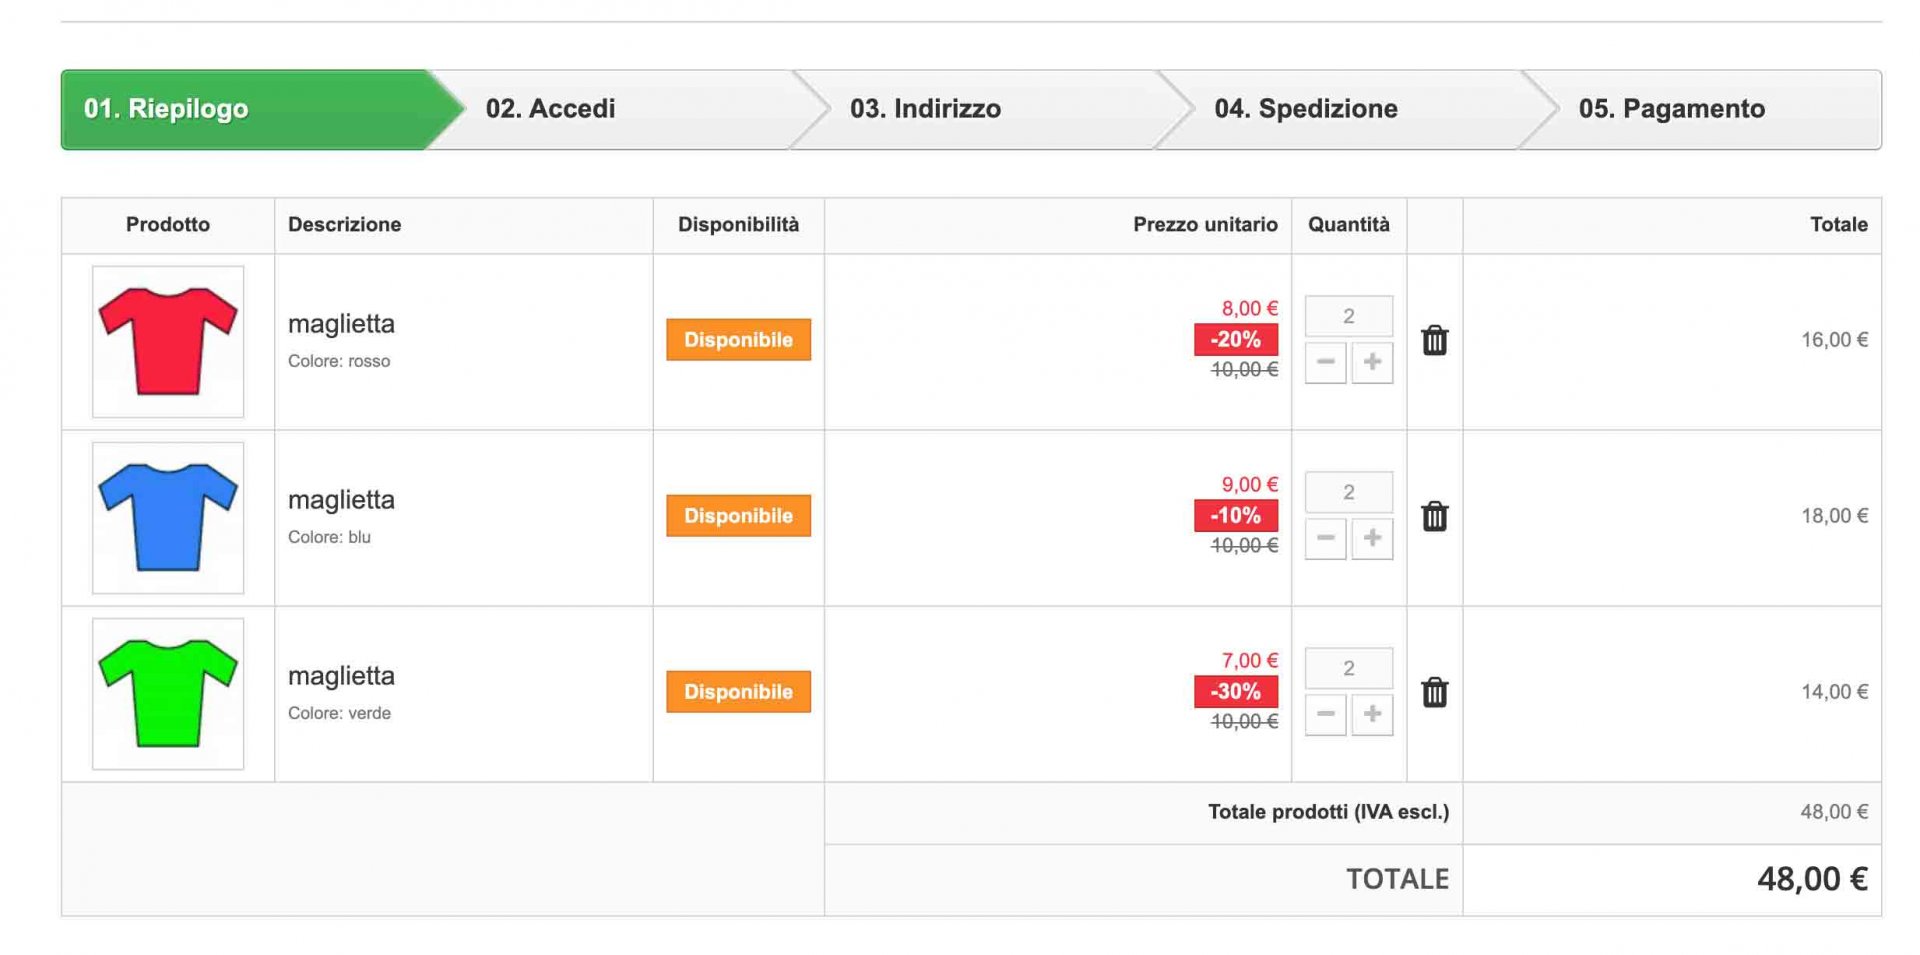1920x955 pixels.
Task: Select the 05. Pagamento step
Action: pyautogui.click(x=1671, y=109)
